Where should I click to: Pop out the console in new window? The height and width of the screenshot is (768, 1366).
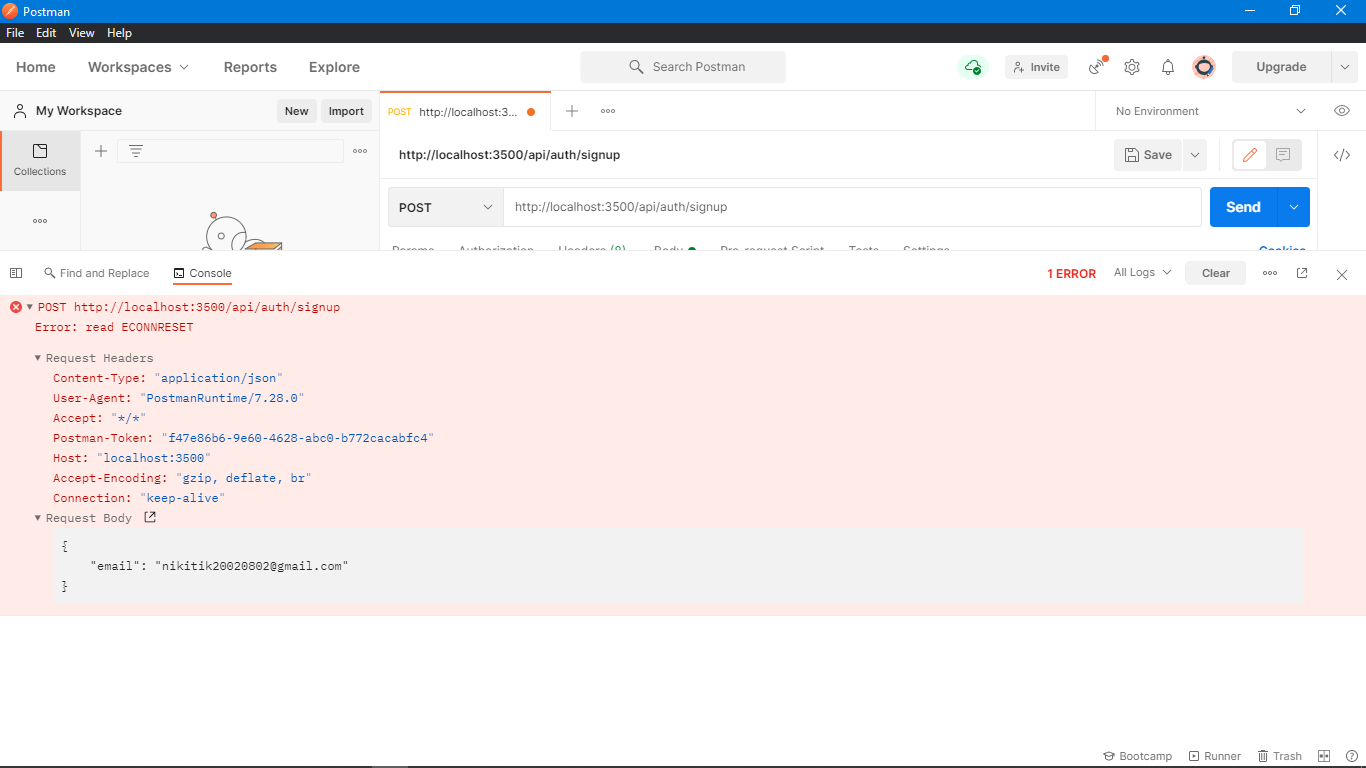1302,273
